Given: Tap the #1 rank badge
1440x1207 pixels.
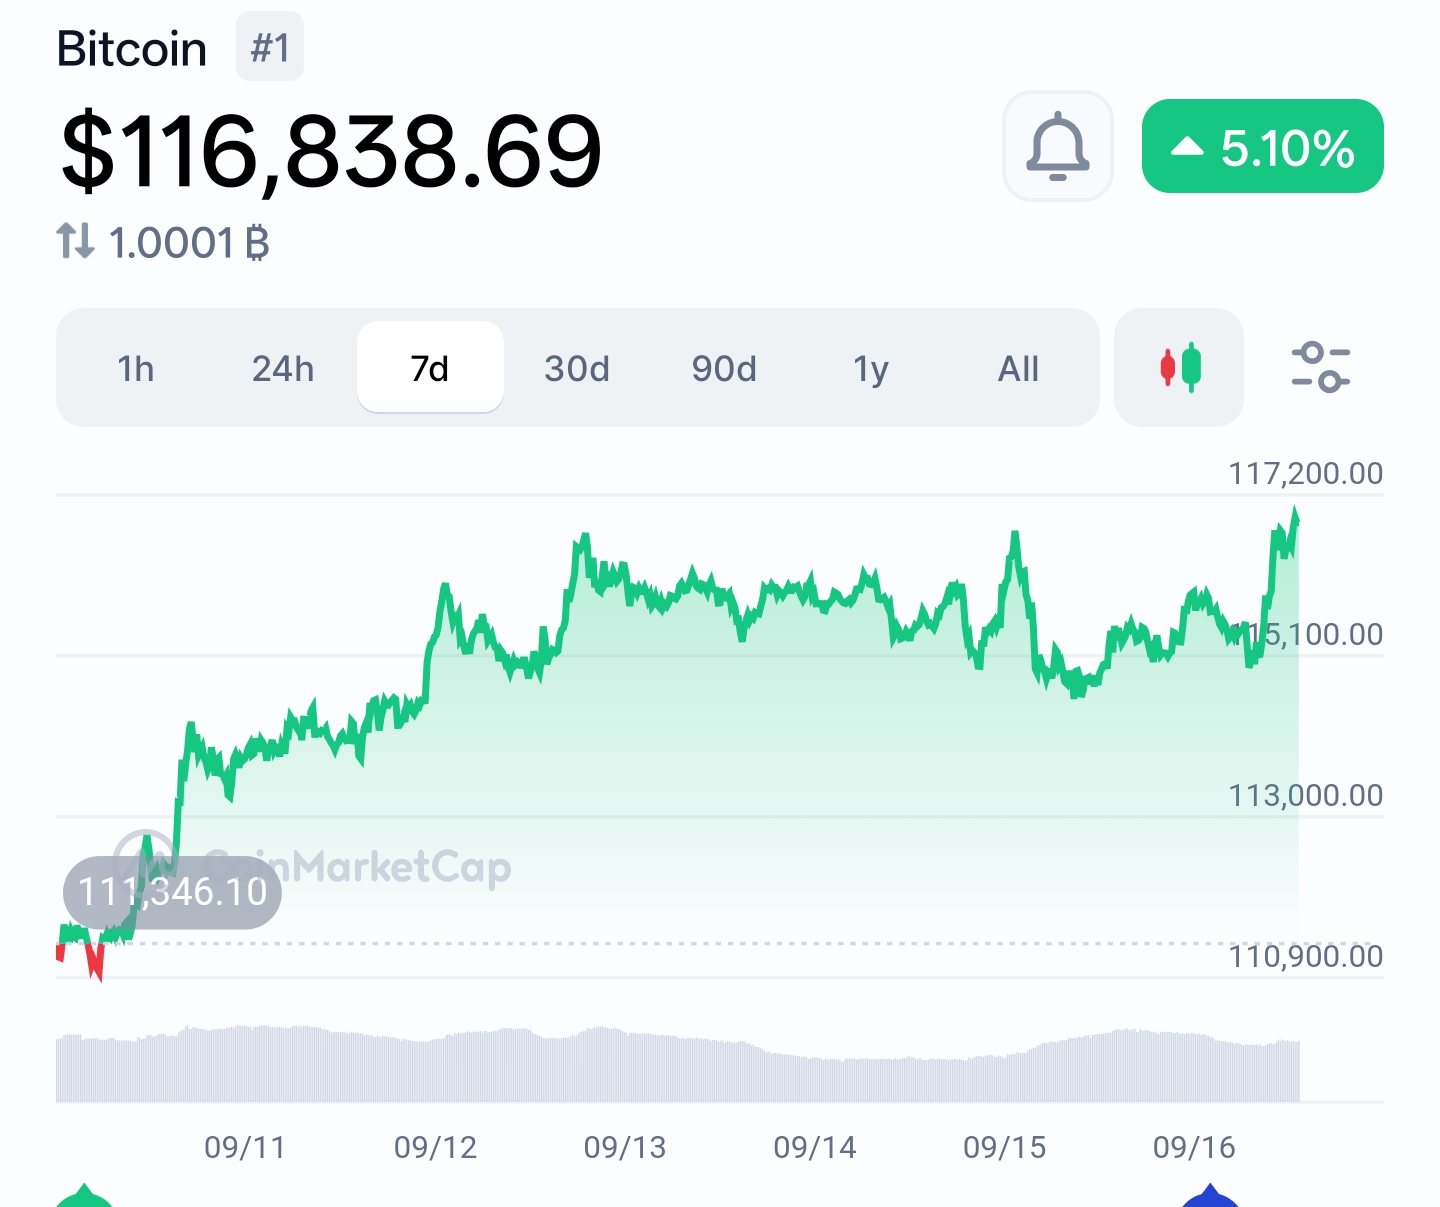Looking at the screenshot, I should (270, 47).
